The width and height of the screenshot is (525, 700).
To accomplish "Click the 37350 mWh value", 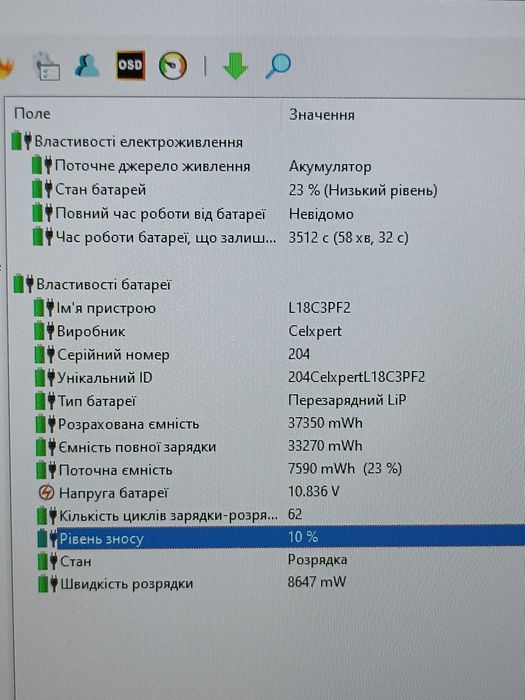I will coord(325,423).
